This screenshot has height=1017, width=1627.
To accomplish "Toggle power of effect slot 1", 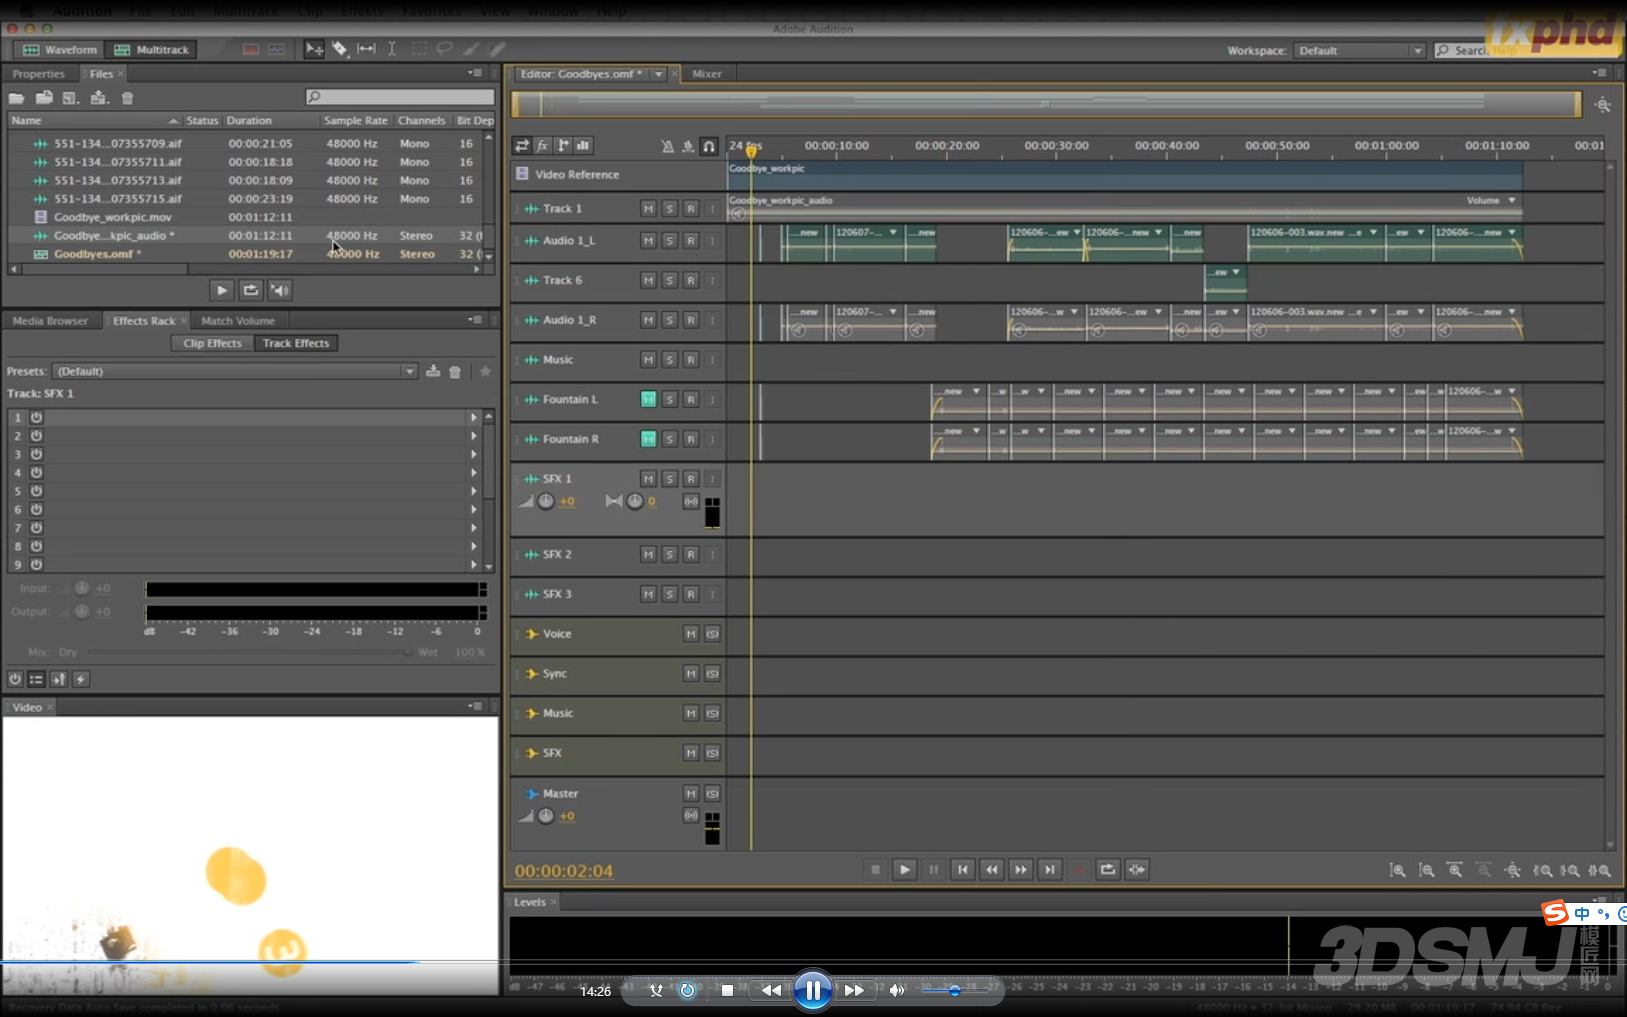I will point(36,417).
